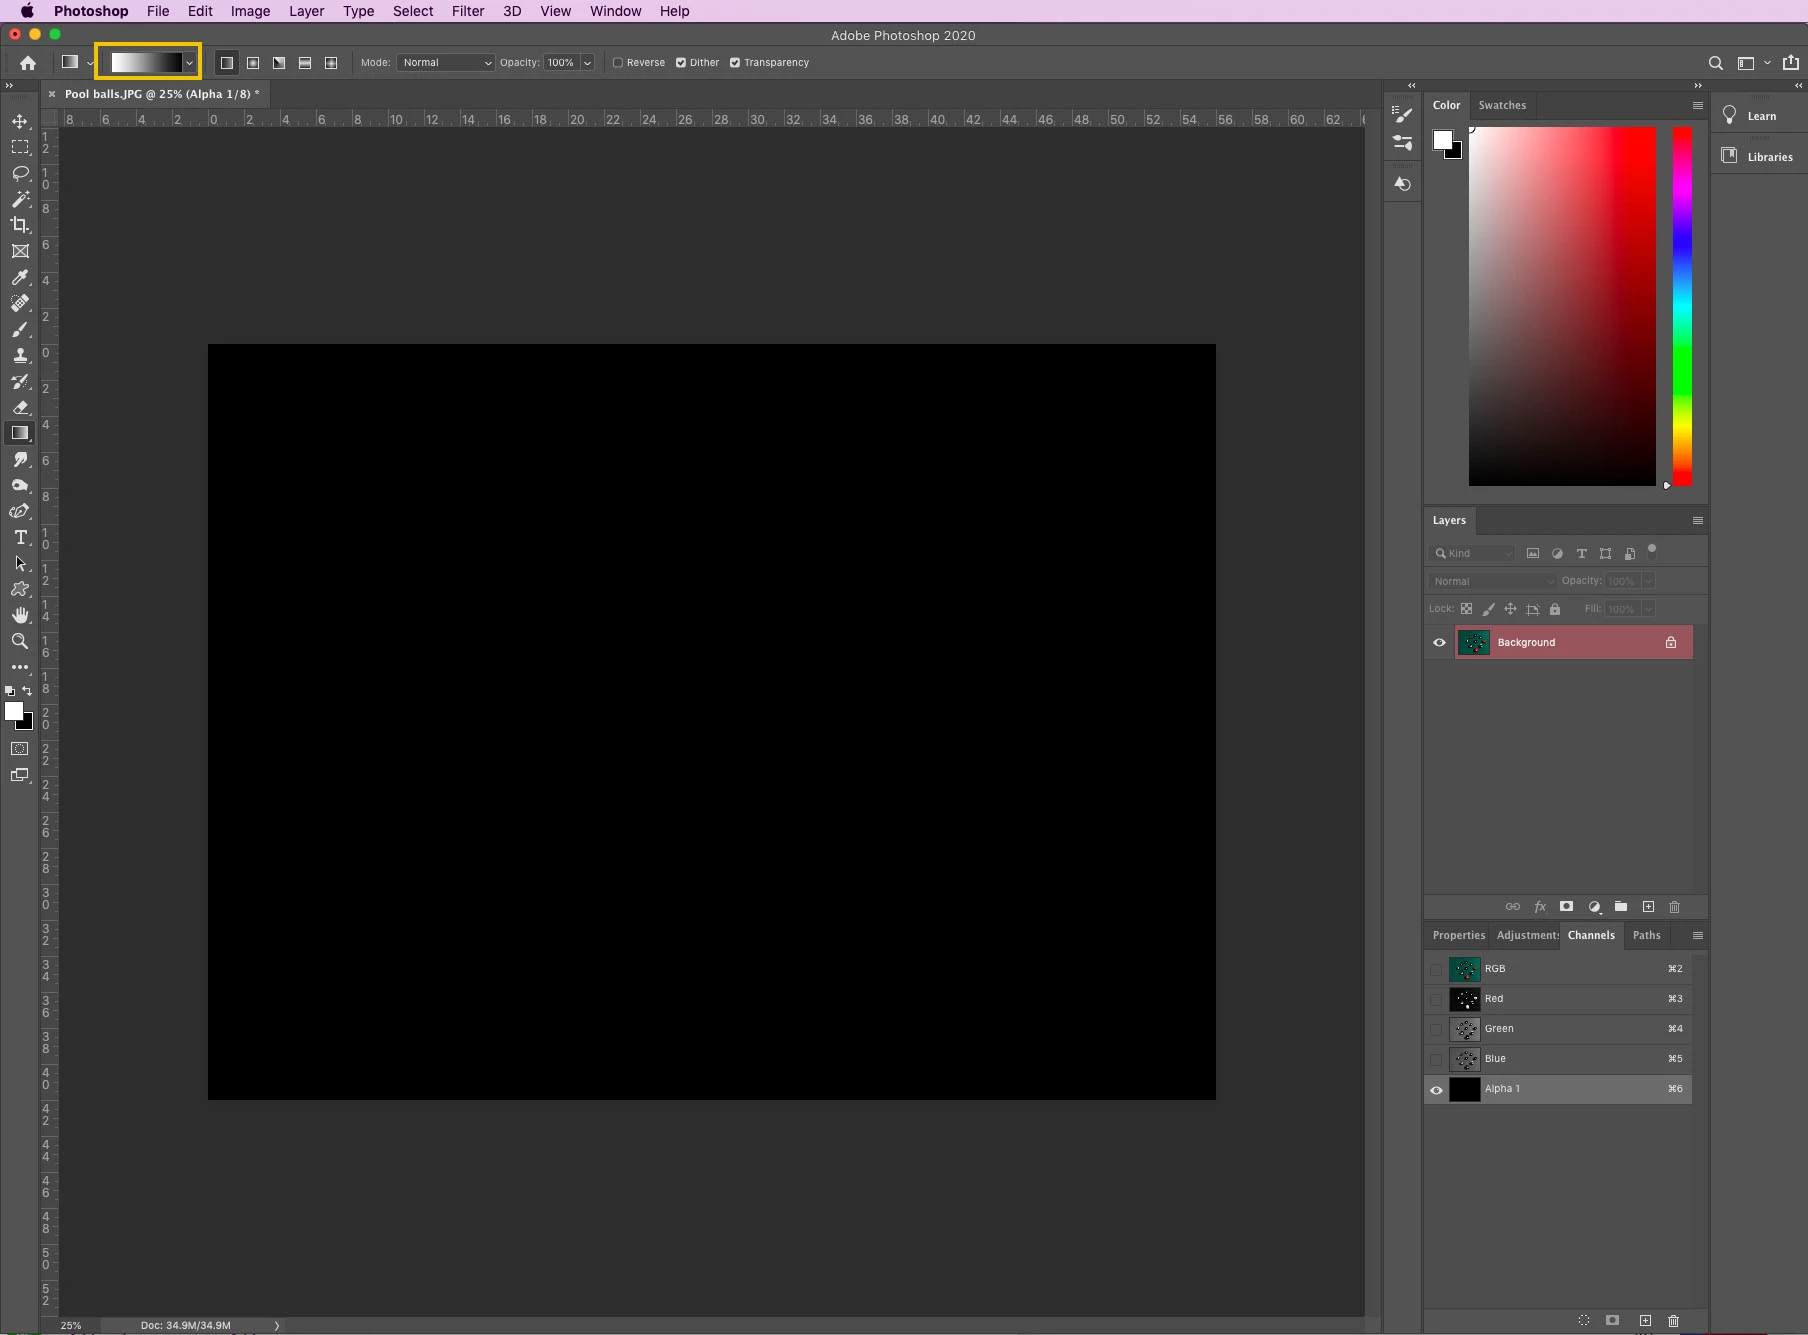Uncheck the Transparency checkbox
1808x1335 pixels.
[x=735, y=63]
